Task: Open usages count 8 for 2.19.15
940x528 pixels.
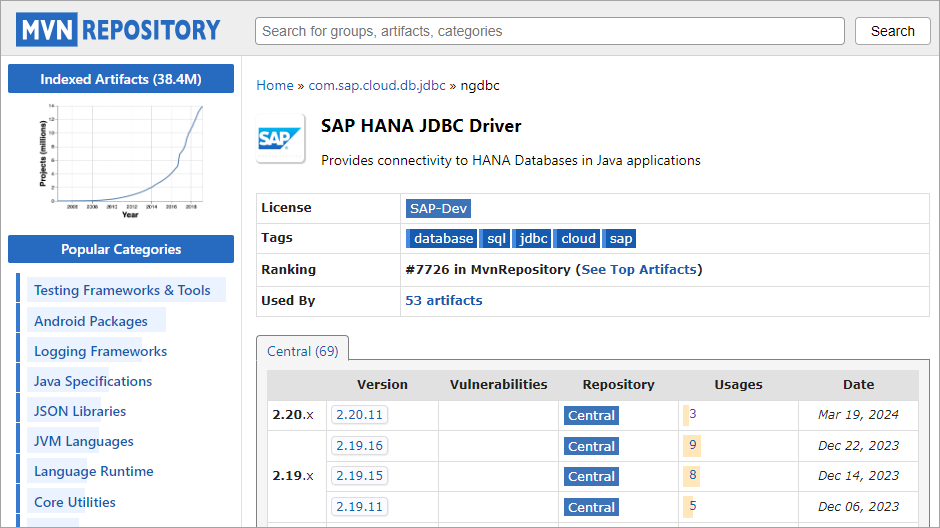Action: pyautogui.click(x=692, y=475)
